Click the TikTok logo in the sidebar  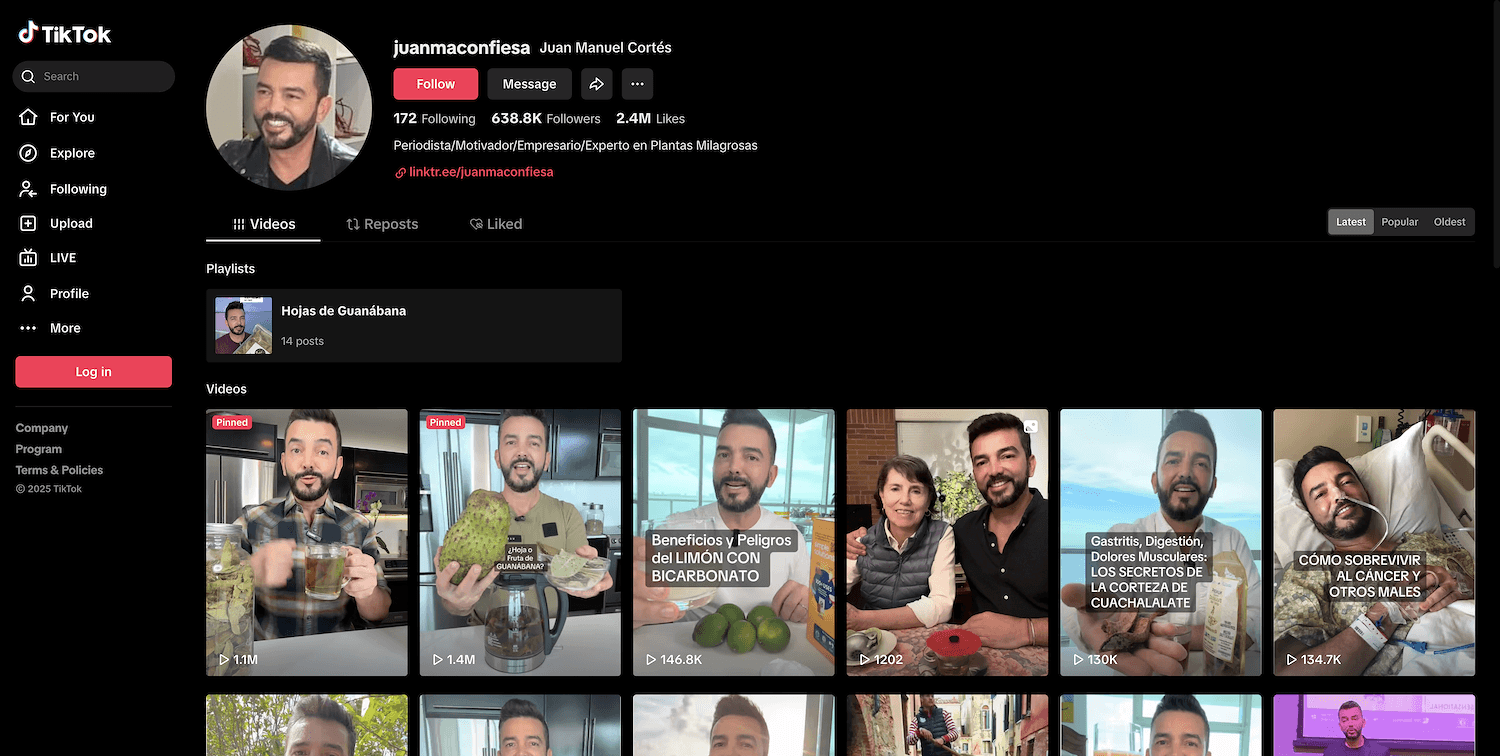(65, 34)
